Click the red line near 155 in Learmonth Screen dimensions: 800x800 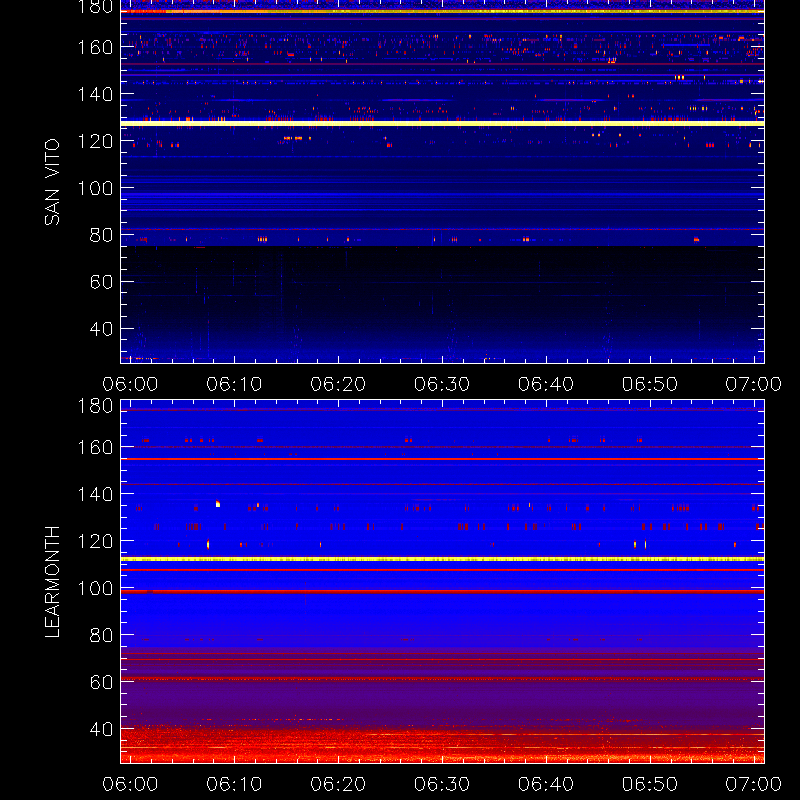[x=442, y=459]
